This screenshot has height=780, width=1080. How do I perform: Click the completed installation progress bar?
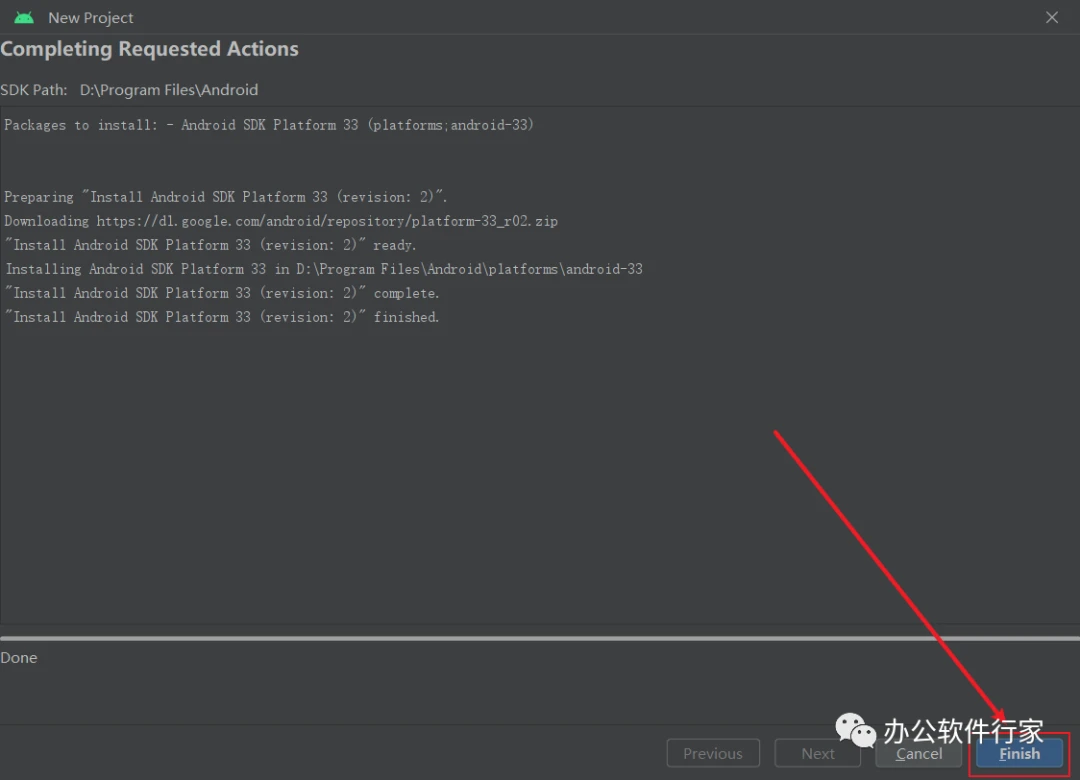point(540,638)
